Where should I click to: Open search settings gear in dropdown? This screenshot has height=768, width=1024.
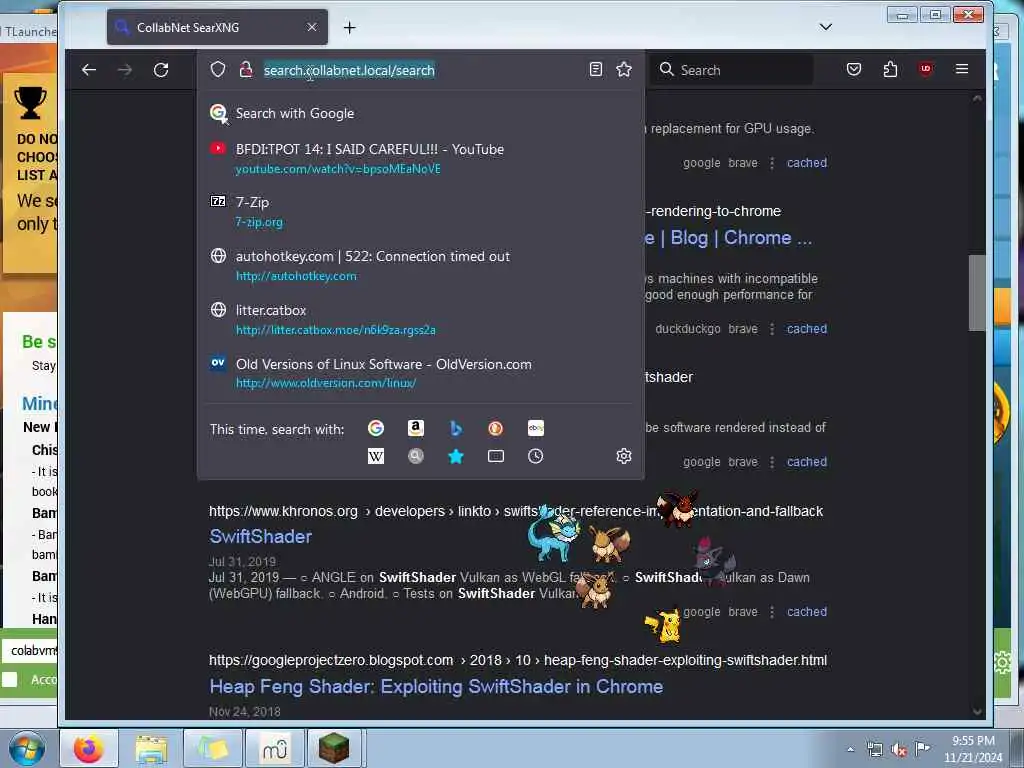624,456
